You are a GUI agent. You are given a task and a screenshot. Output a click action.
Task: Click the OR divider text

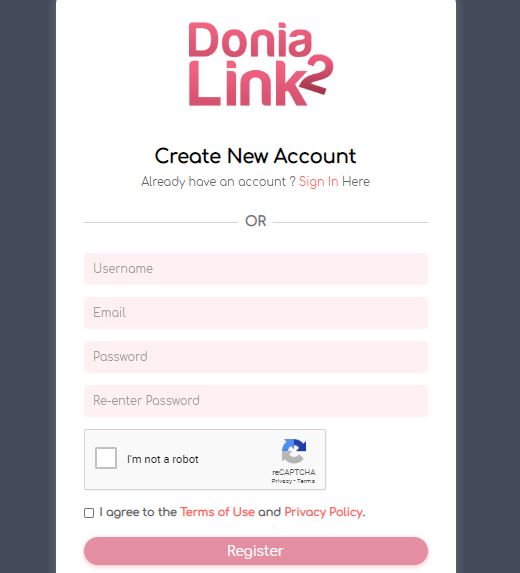tap(256, 221)
